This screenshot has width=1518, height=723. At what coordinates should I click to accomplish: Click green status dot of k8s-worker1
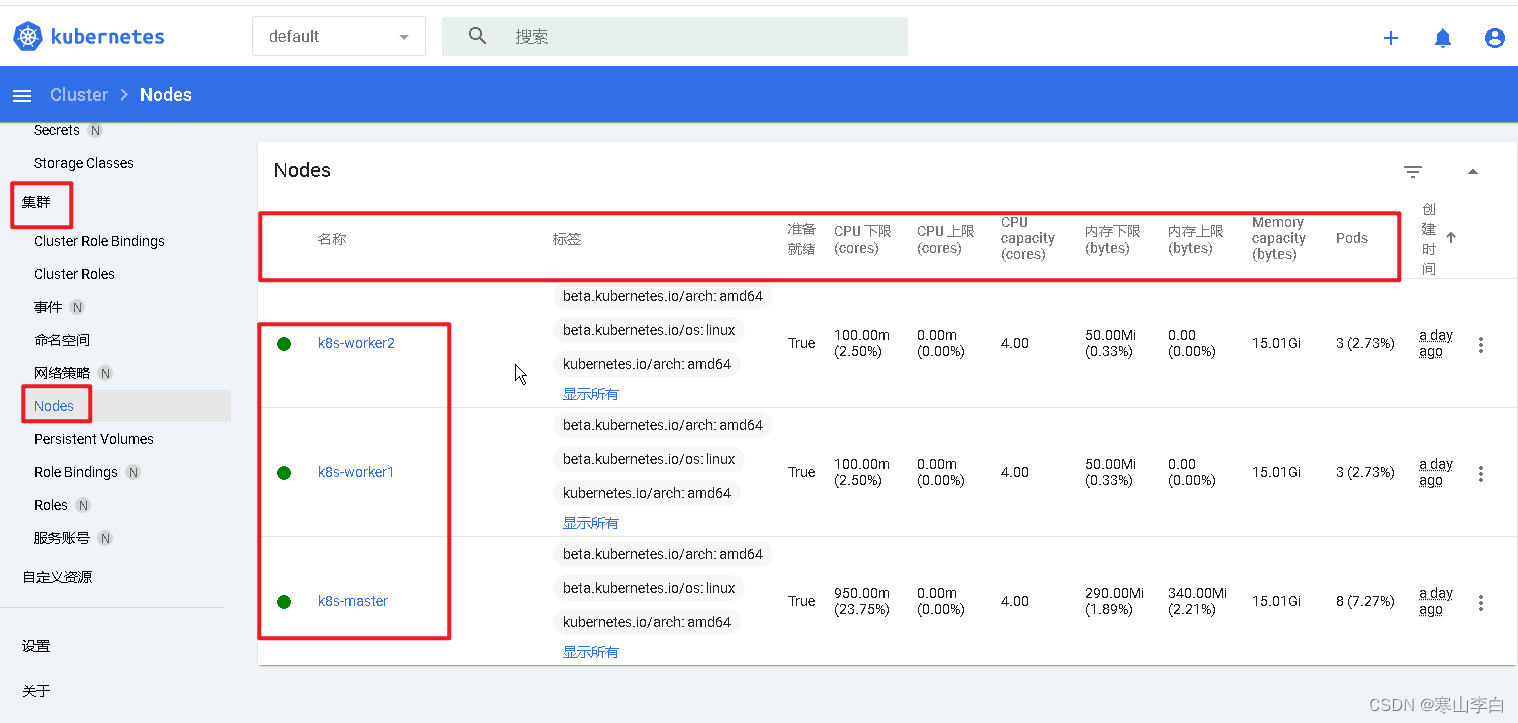point(284,473)
